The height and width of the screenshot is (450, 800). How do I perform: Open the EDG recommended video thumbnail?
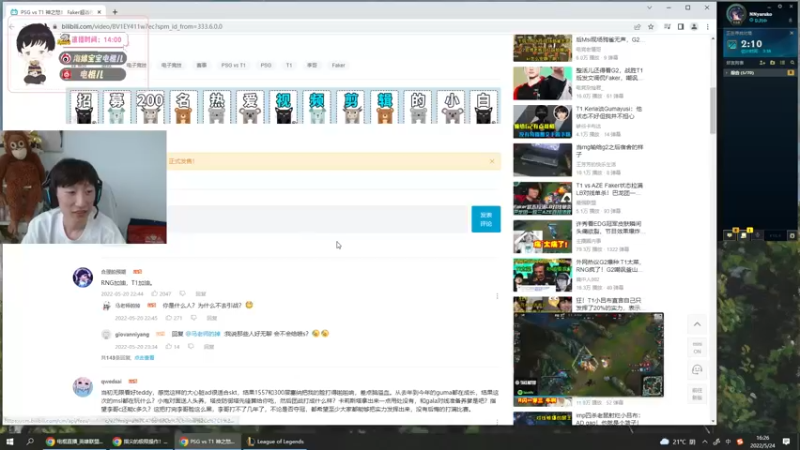pos(542,236)
